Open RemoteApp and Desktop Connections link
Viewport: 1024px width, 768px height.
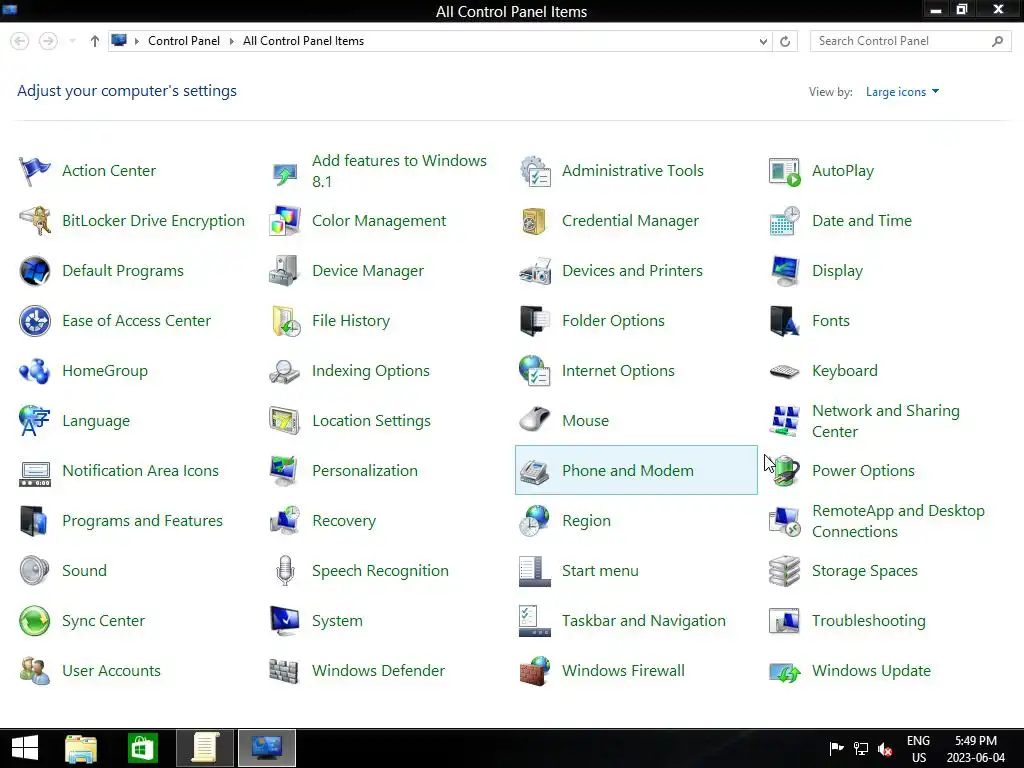(898, 521)
